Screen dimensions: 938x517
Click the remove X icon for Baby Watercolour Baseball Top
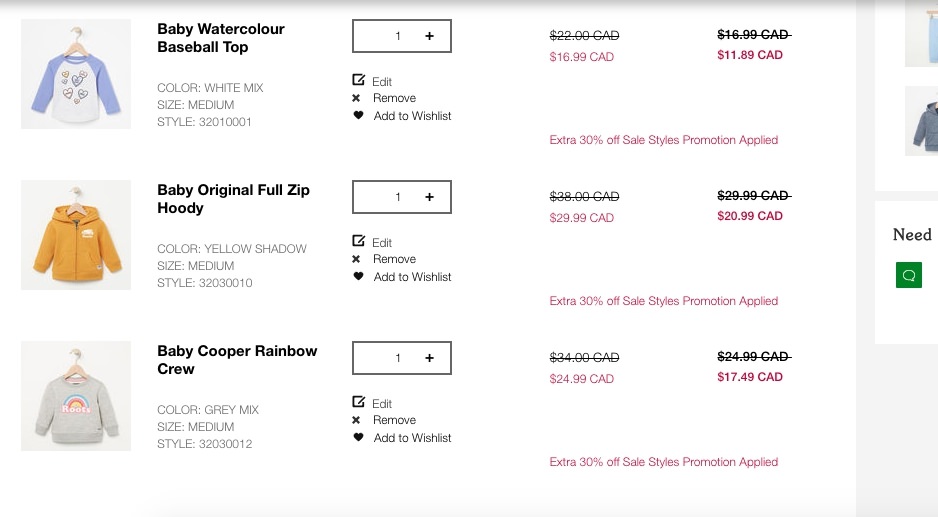(x=356, y=98)
